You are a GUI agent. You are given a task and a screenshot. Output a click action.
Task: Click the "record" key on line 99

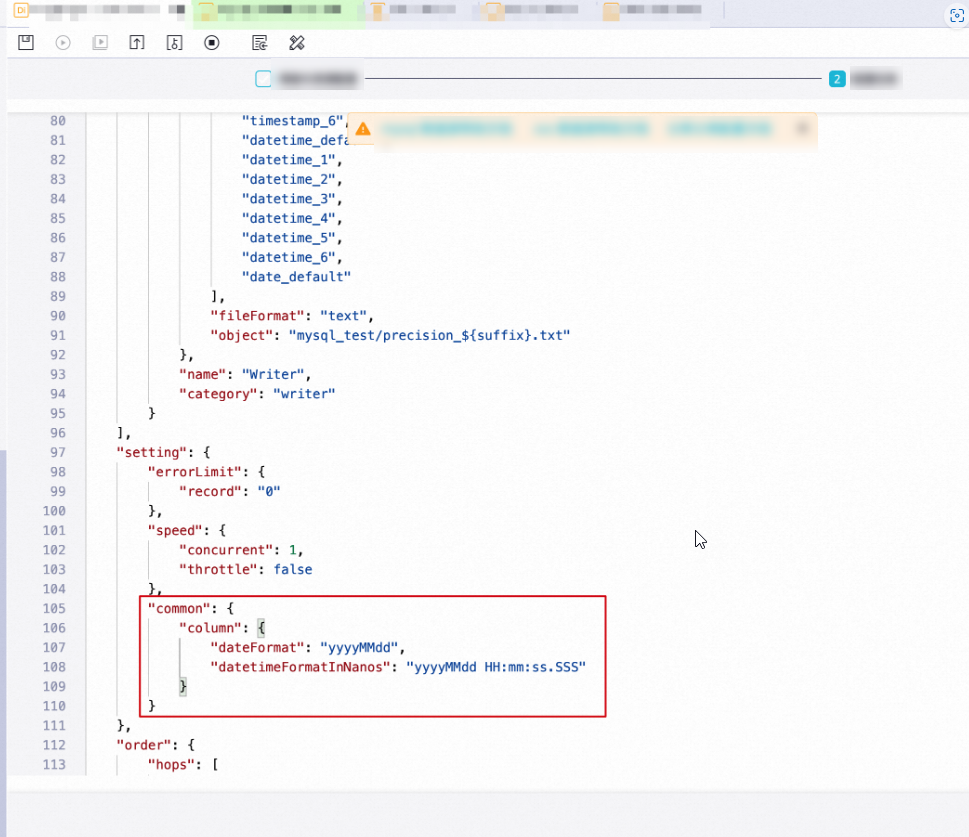click(x=210, y=491)
